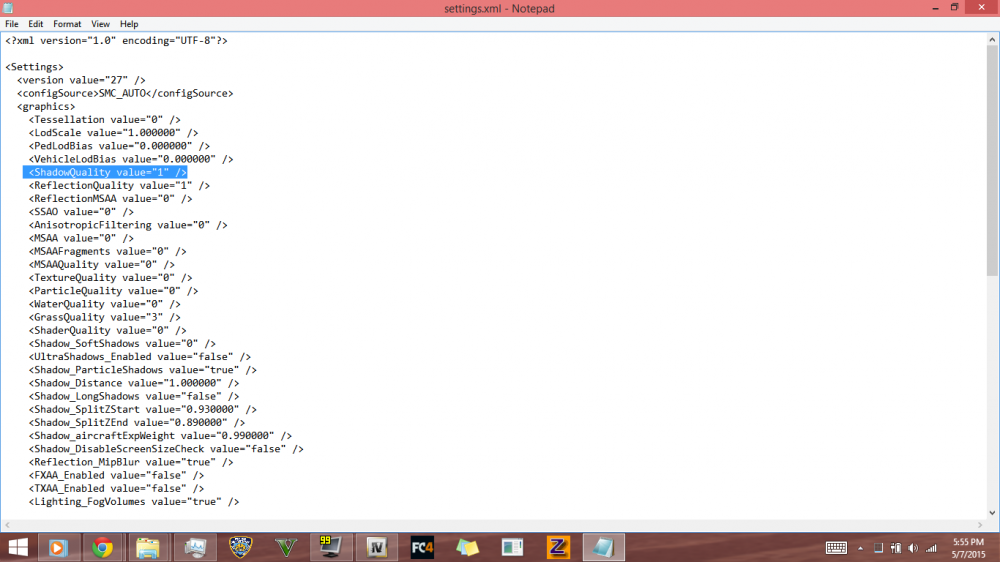Click the Lighting_FogVolumes line
Image resolution: width=1000 pixels, height=562 pixels.
click(133, 502)
